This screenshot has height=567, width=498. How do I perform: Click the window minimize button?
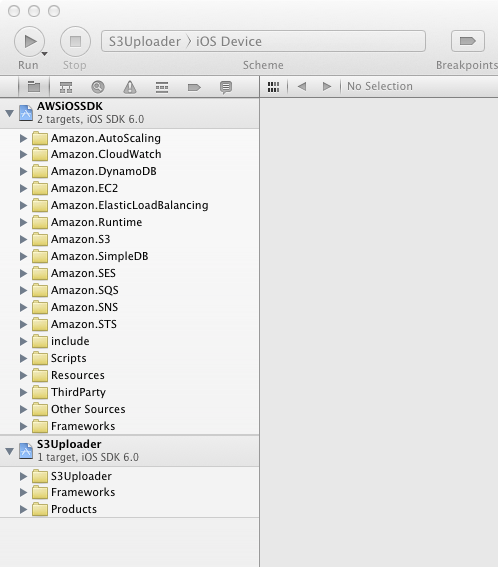34,11
